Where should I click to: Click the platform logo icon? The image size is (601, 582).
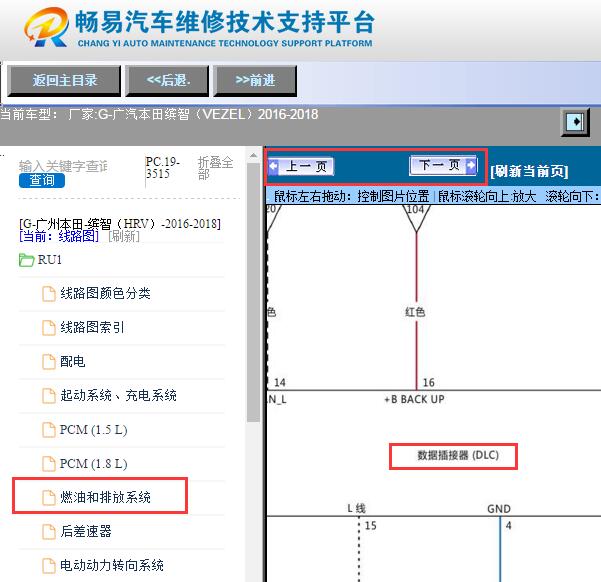pos(46,26)
